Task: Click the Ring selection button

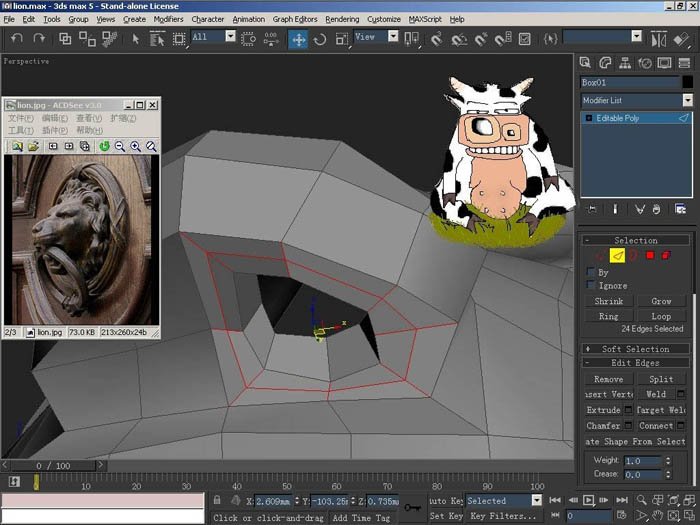Action: (x=609, y=316)
